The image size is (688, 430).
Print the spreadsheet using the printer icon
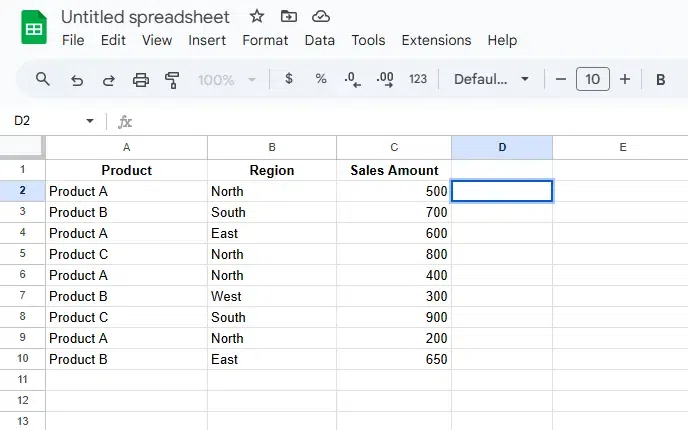(x=141, y=79)
